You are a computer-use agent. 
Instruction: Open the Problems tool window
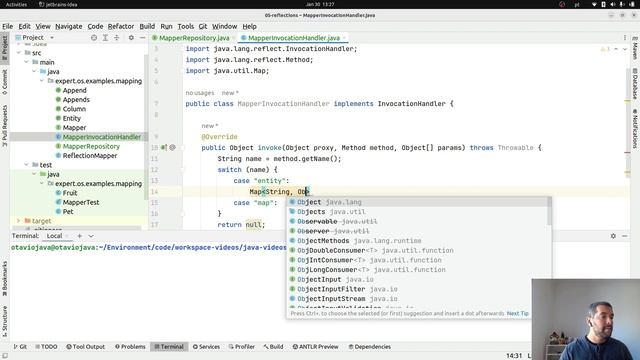click(x=130, y=347)
